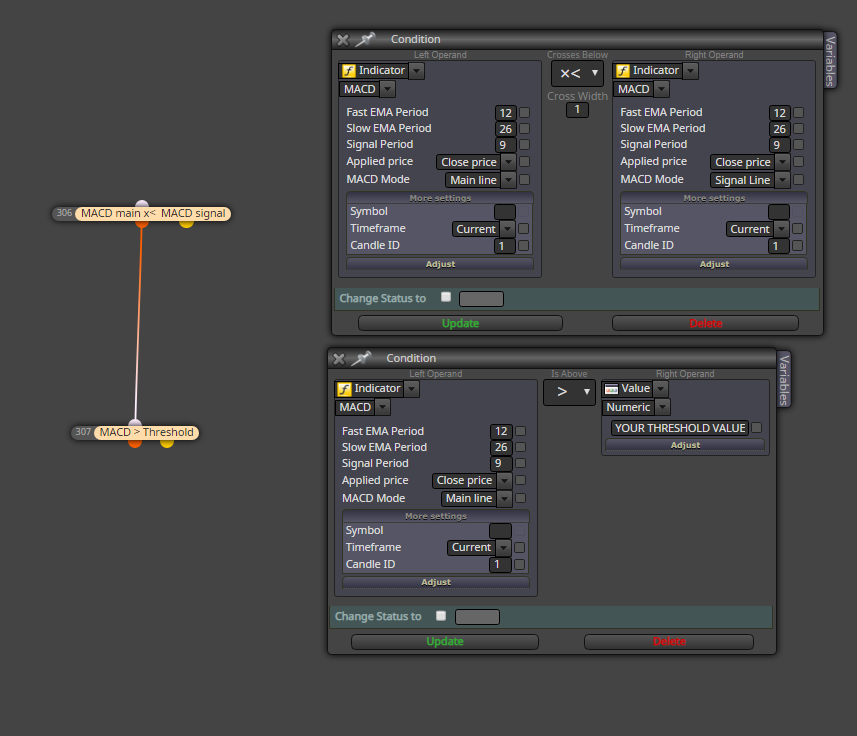This screenshot has width=857, height=736.
Task: Click pin icon on upper Condition panel
Action: pyautogui.click(x=365, y=39)
